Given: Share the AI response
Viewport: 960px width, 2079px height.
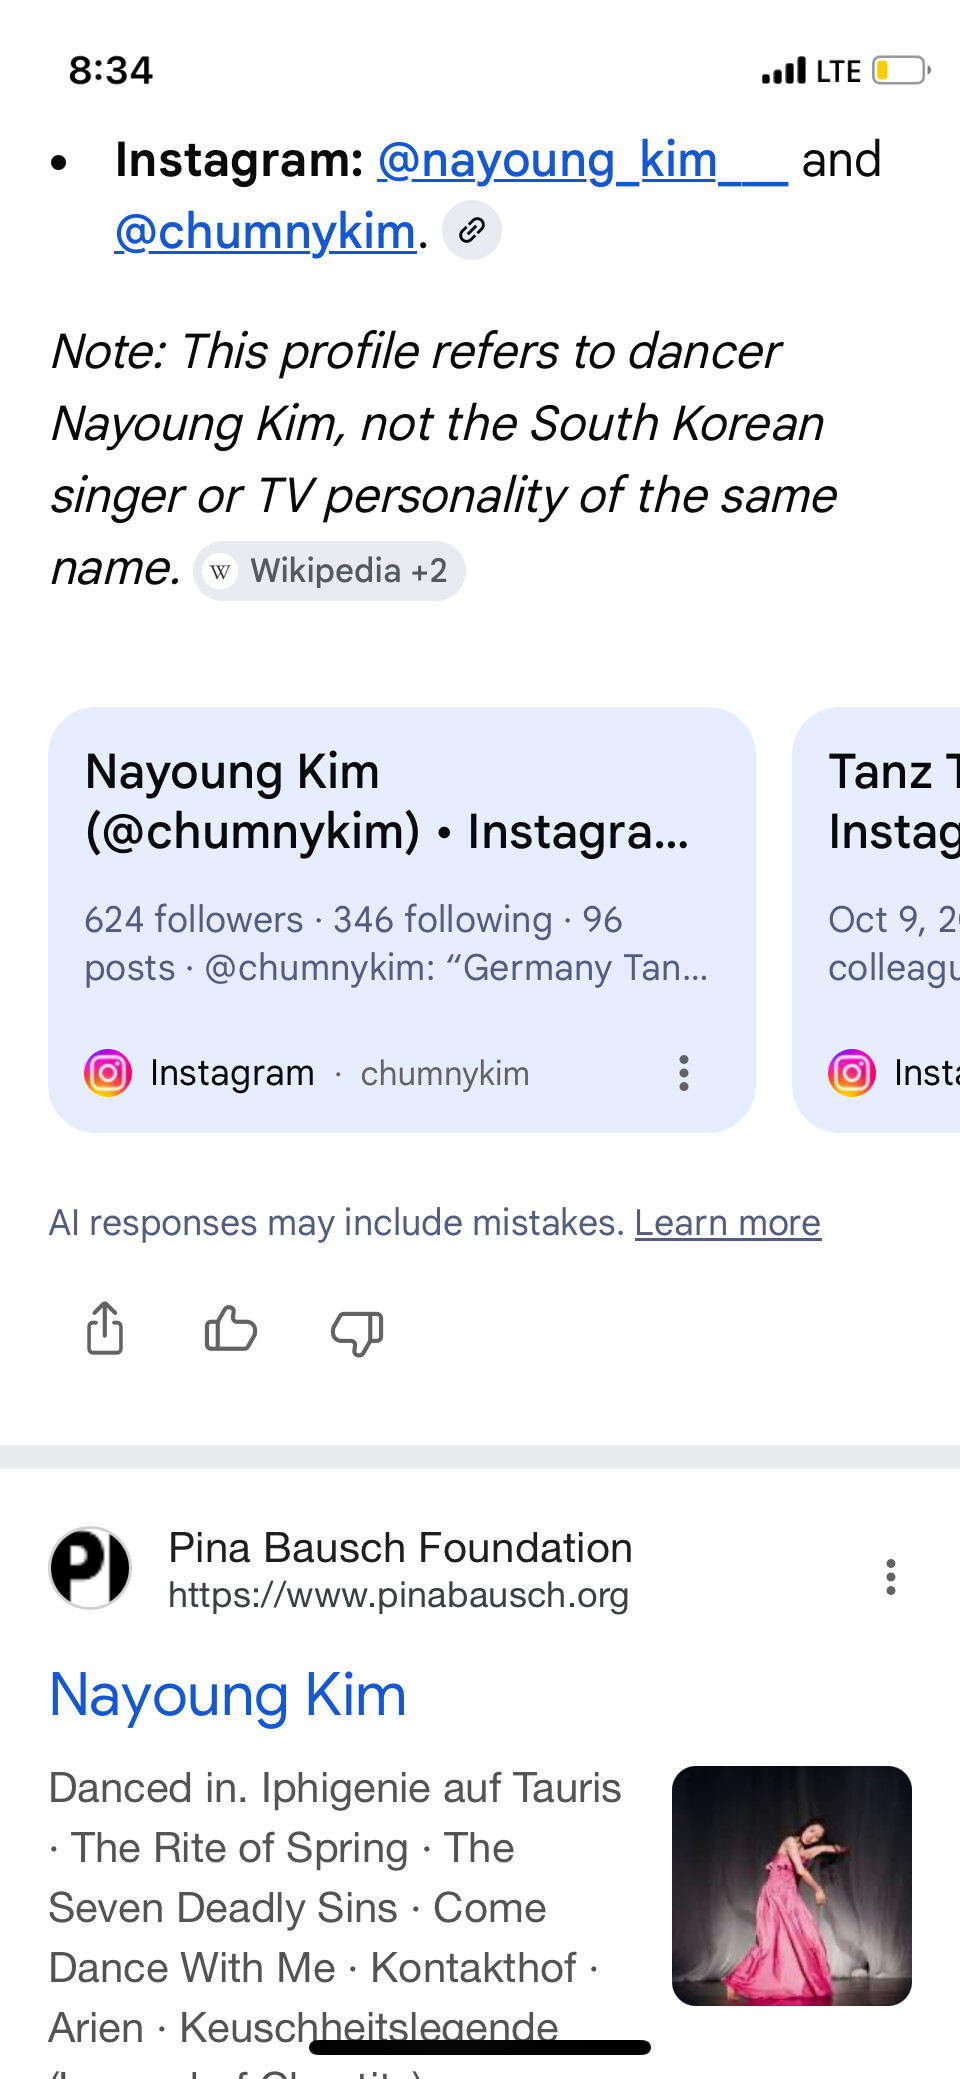Looking at the screenshot, I should click(105, 1329).
